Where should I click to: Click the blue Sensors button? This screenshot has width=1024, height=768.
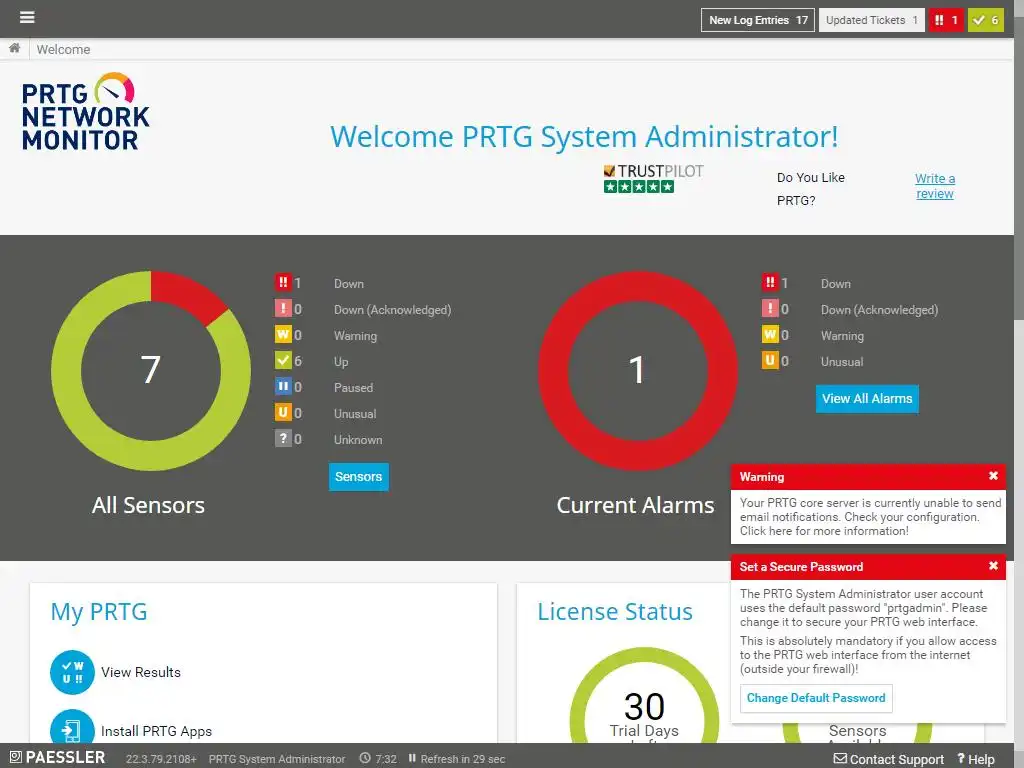click(x=359, y=477)
